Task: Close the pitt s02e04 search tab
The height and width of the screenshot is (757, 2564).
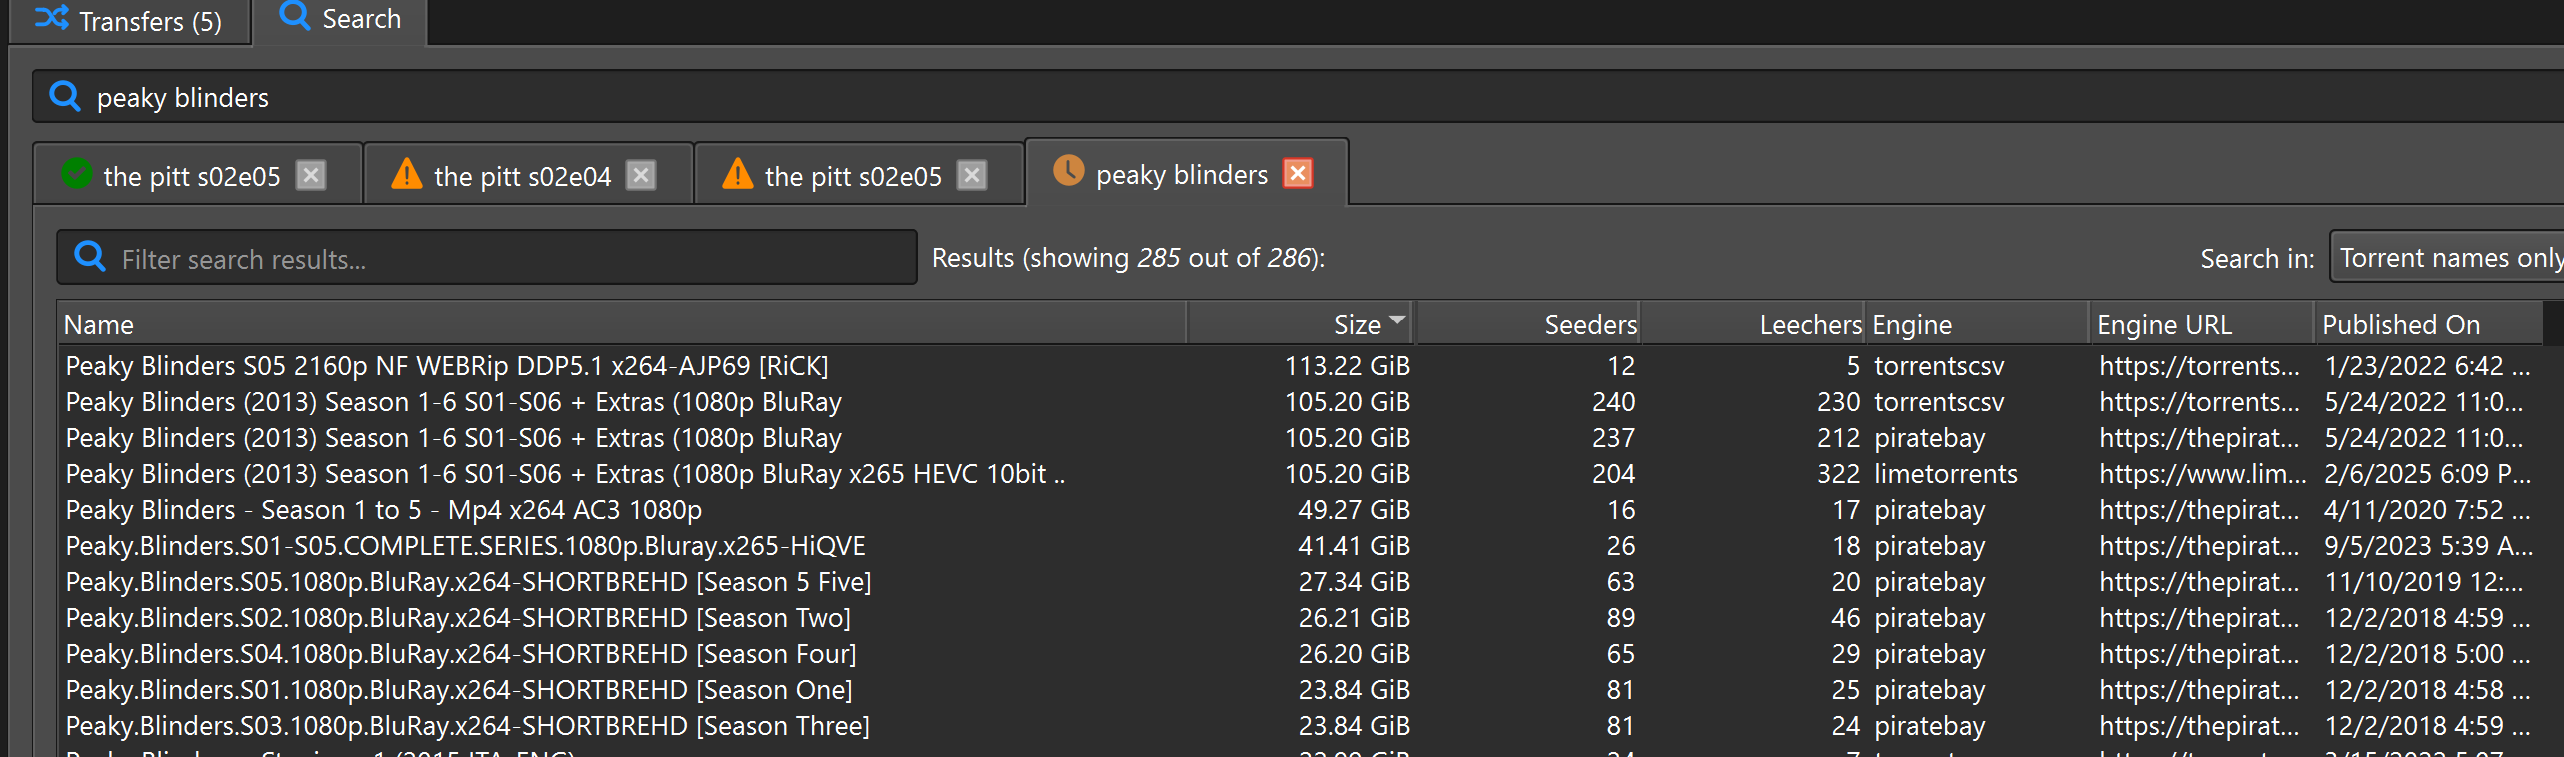Action: (x=641, y=175)
